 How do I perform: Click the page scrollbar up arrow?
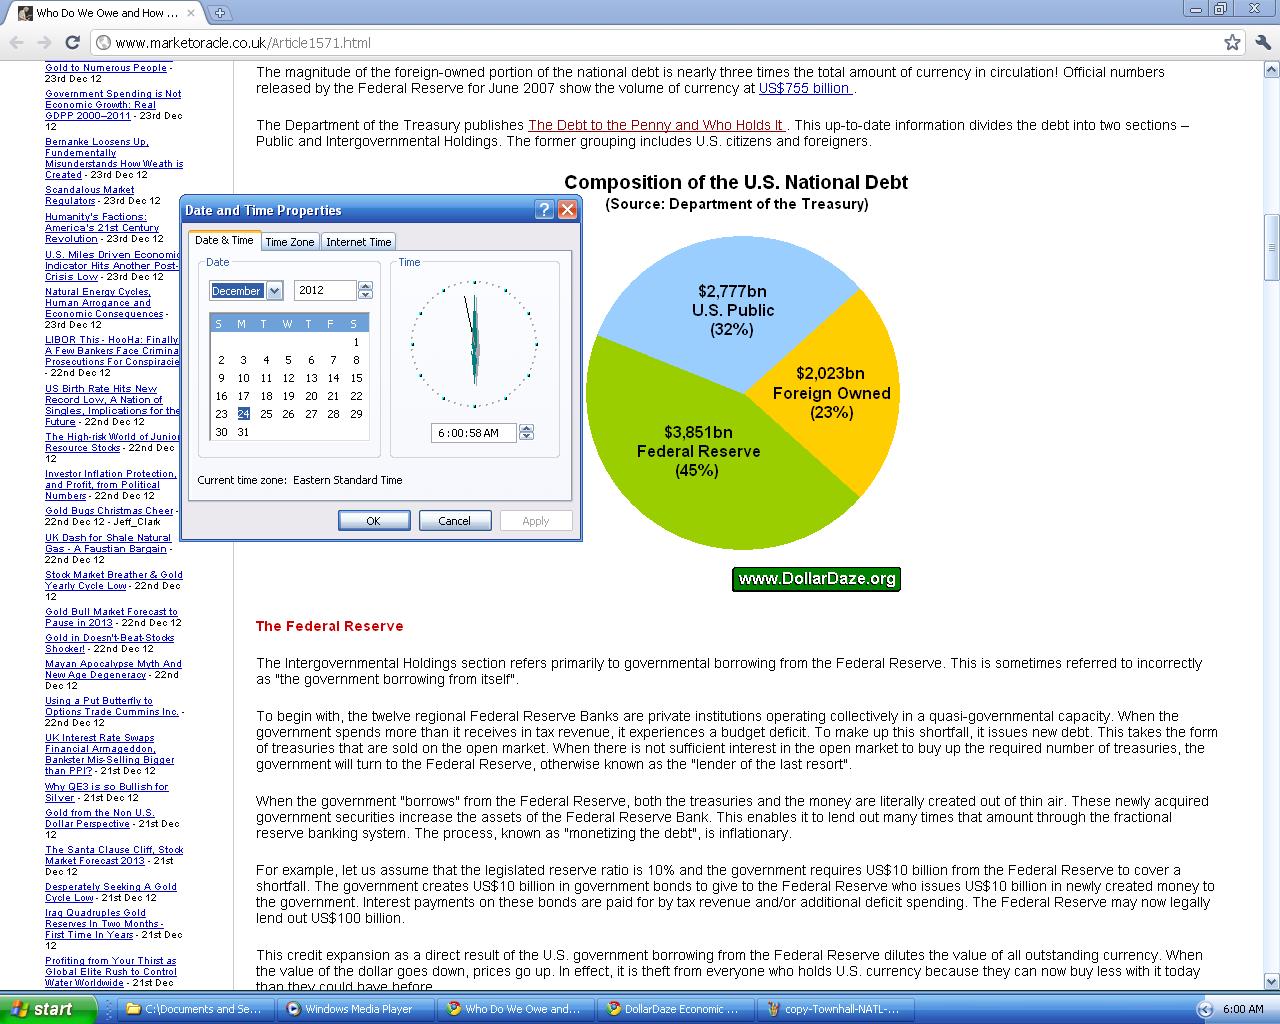pyautogui.click(x=1271, y=70)
